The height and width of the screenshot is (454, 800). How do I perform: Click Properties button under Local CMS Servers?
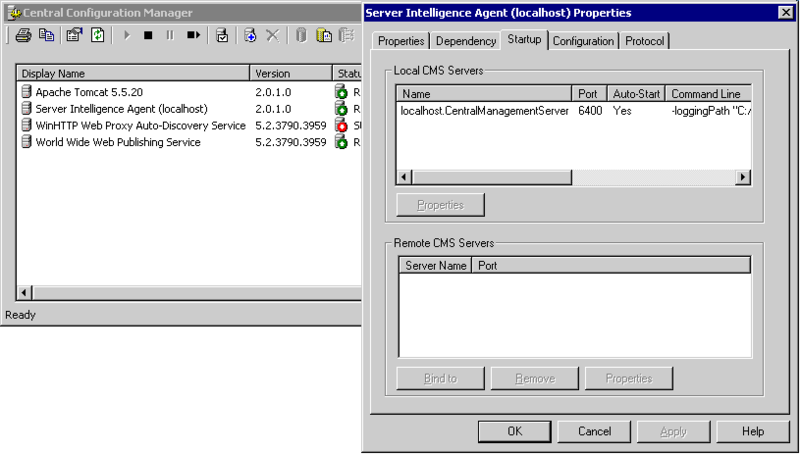tap(440, 205)
